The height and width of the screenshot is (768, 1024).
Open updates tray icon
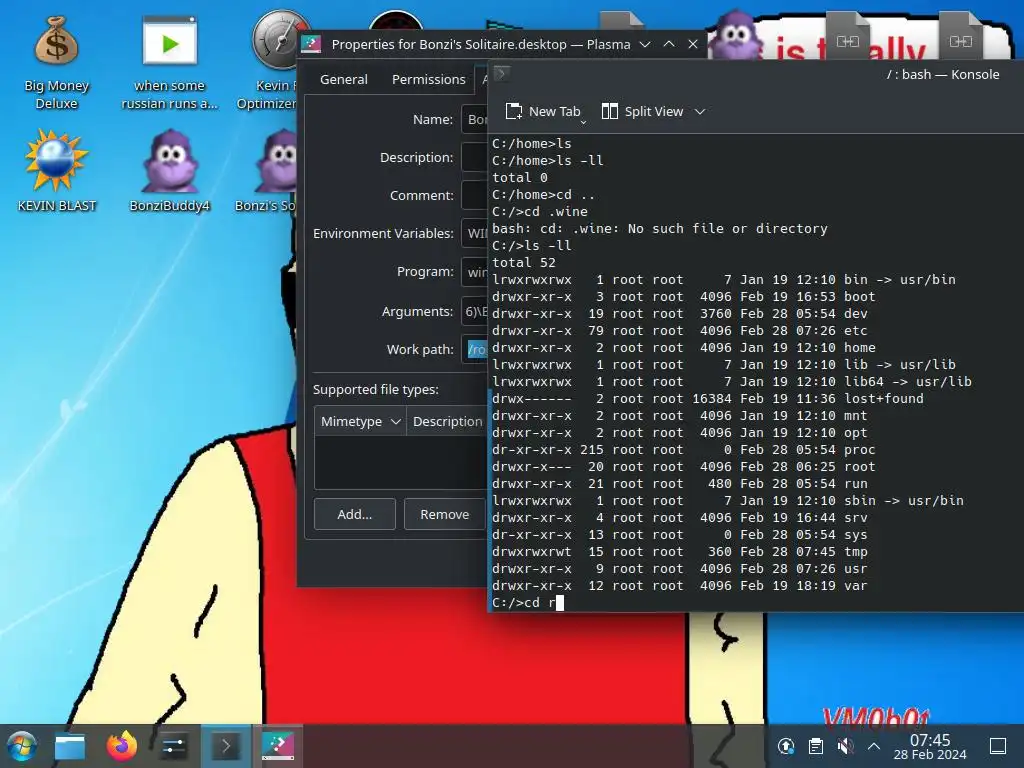click(x=786, y=746)
